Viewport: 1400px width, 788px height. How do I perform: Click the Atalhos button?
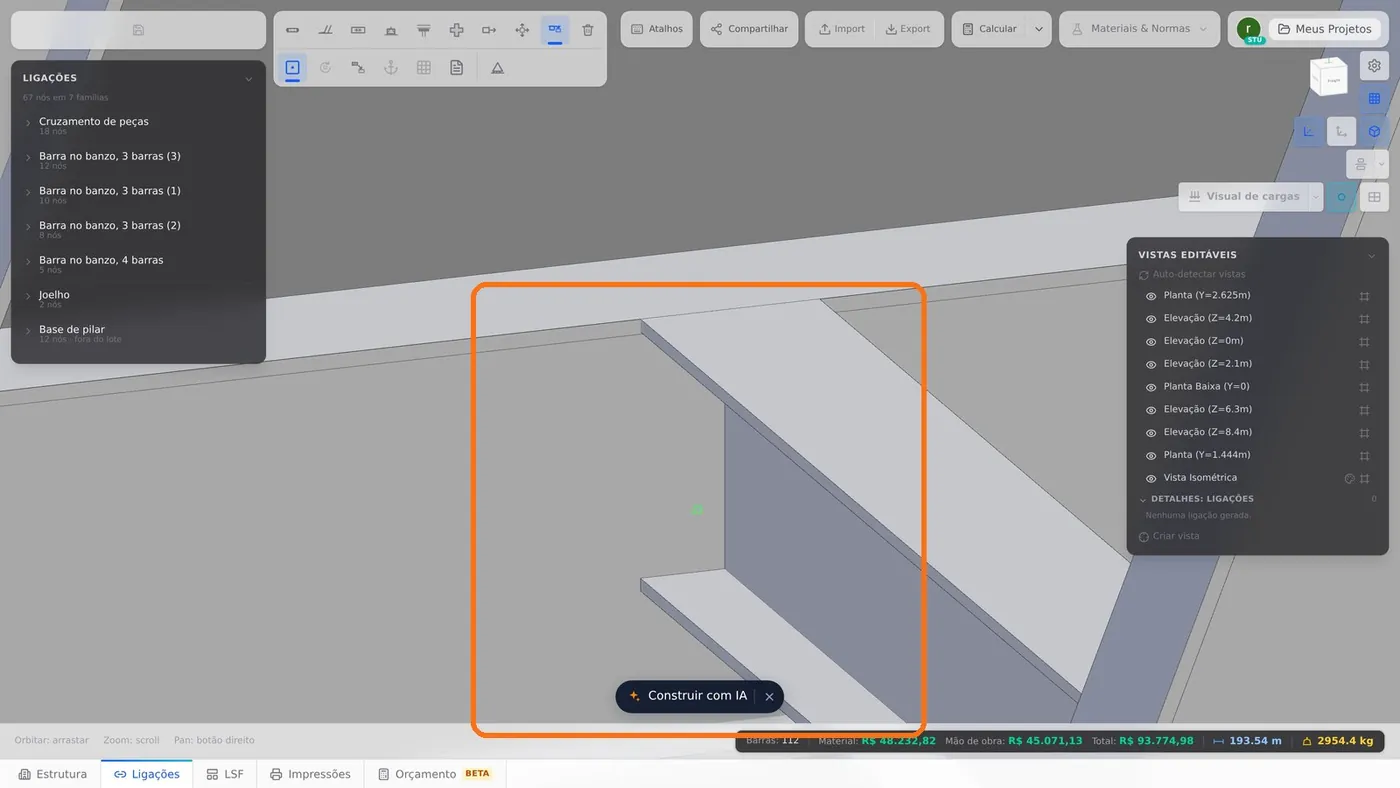(656, 29)
